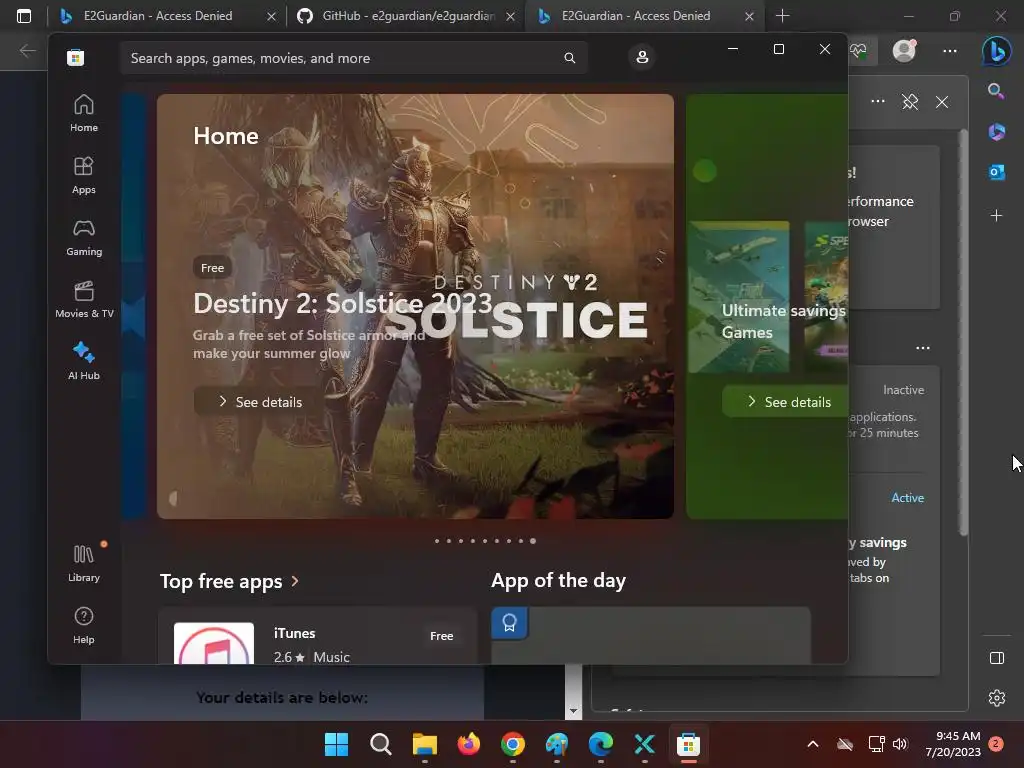Open the ellipsis above the Inactive card
The image size is (1024, 768).
point(923,347)
